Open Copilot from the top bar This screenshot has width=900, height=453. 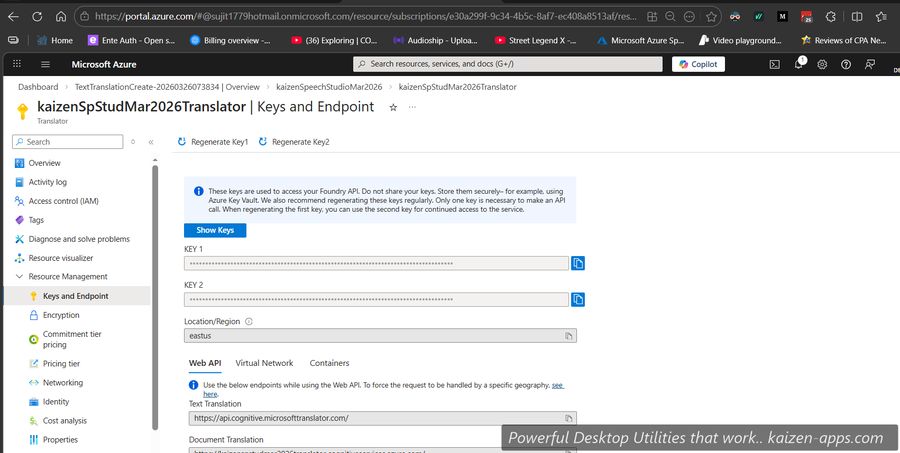point(698,64)
